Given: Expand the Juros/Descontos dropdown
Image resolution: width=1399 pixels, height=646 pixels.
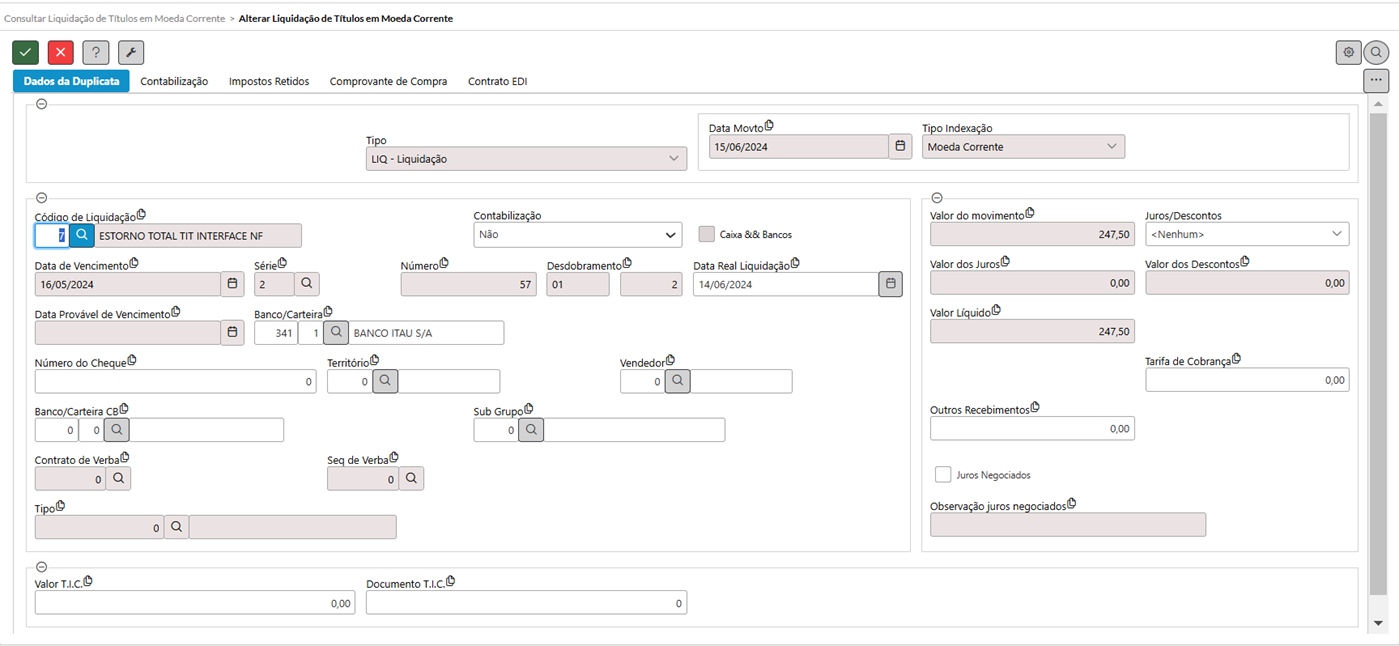Looking at the screenshot, I should pyautogui.click(x=1246, y=234).
